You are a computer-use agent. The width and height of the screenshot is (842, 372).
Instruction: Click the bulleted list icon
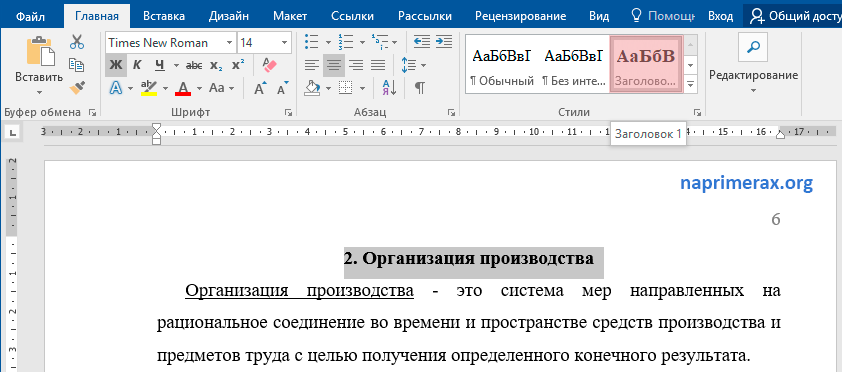[311, 41]
